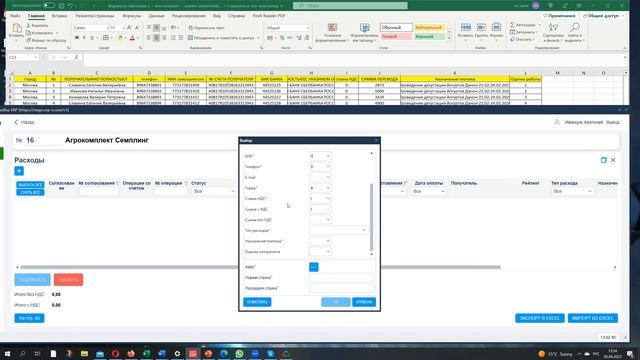Viewport: 640px width, 360px height.
Task: Click the Paste (Вставить) icon in Excel ribbon
Action: coord(17,28)
